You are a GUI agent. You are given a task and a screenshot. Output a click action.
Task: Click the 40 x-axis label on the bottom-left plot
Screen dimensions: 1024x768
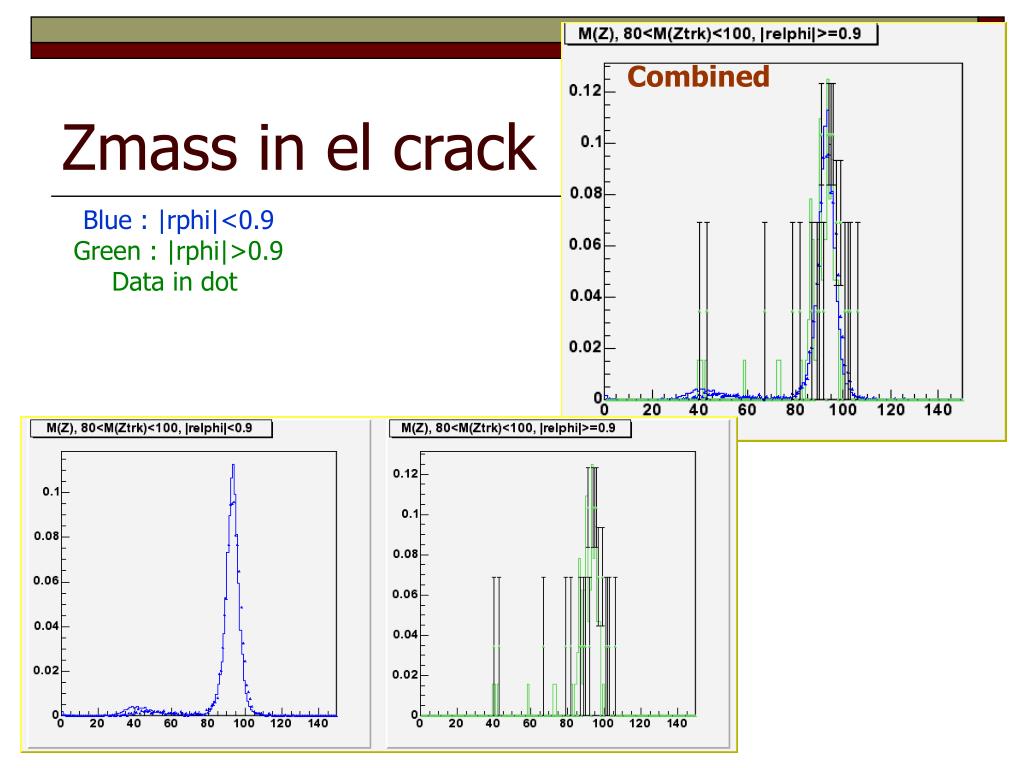pyautogui.click(x=134, y=723)
